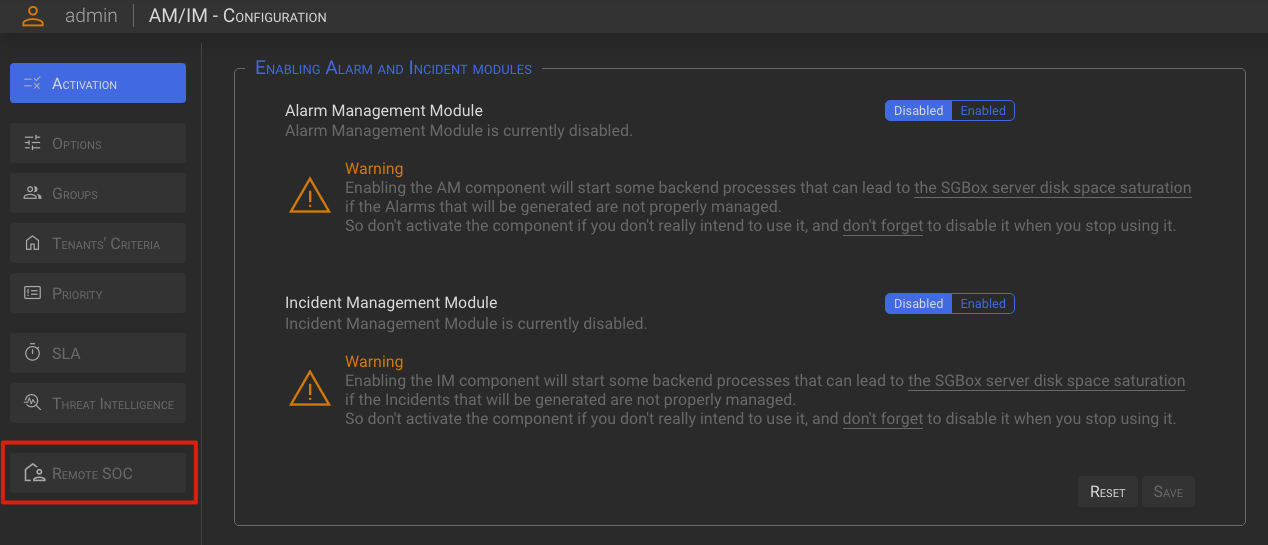This screenshot has height=545, width=1268.
Task: Open the Options configuration section
Action: click(98, 144)
